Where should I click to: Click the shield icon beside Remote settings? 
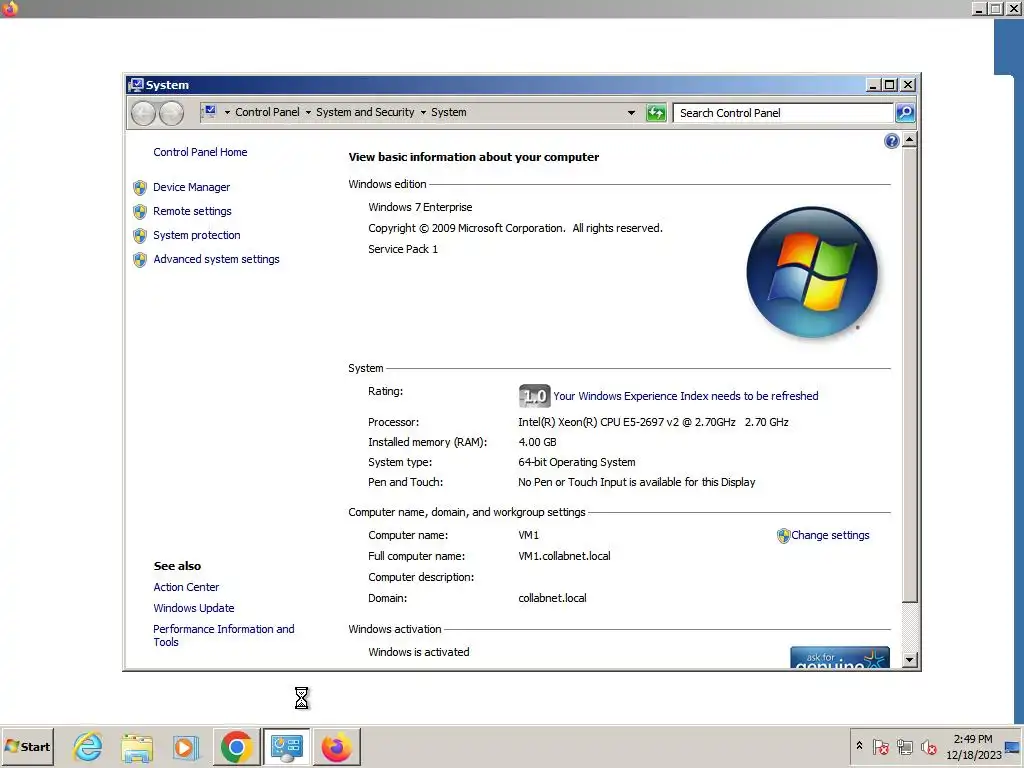(x=140, y=212)
